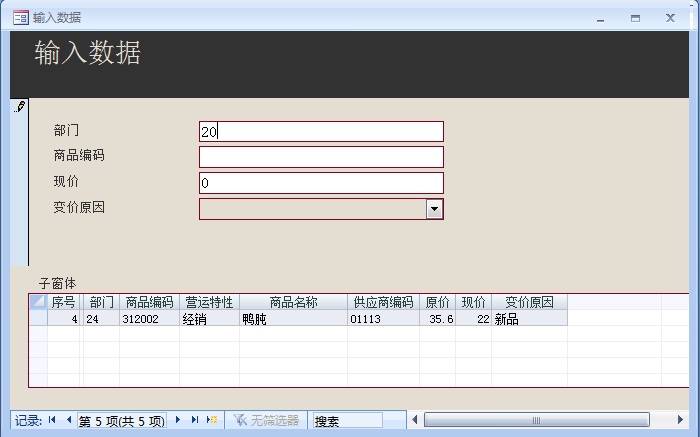Go to first record navigation button
The width and height of the screenshot is (700, 437).
point(52,420)
